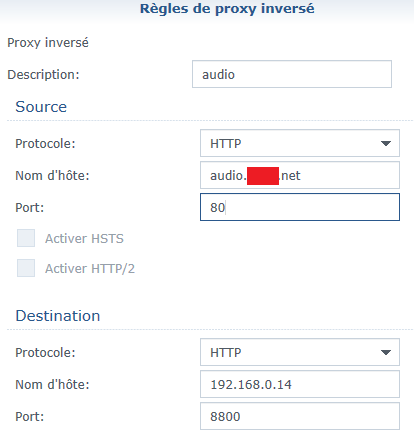Click the "Proxy inversé" section label
This screenshot has width=414, height=436.
point(48,43)
